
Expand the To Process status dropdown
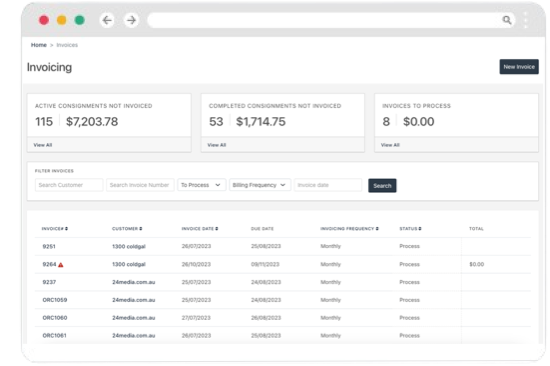(201, 185)
